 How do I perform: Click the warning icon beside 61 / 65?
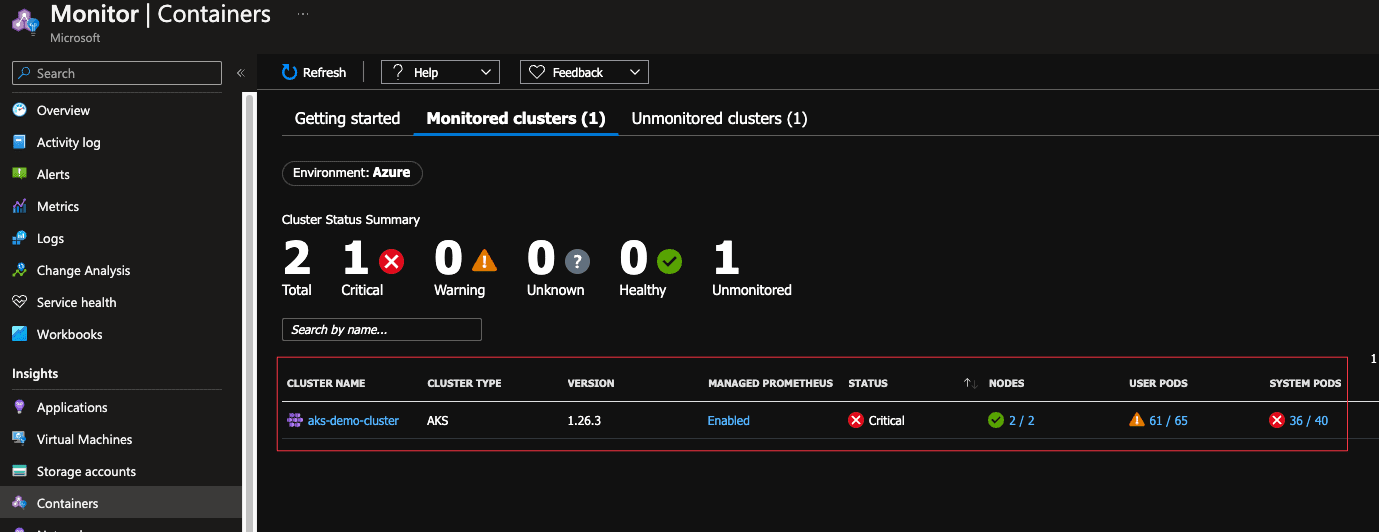coord(1136,420)
